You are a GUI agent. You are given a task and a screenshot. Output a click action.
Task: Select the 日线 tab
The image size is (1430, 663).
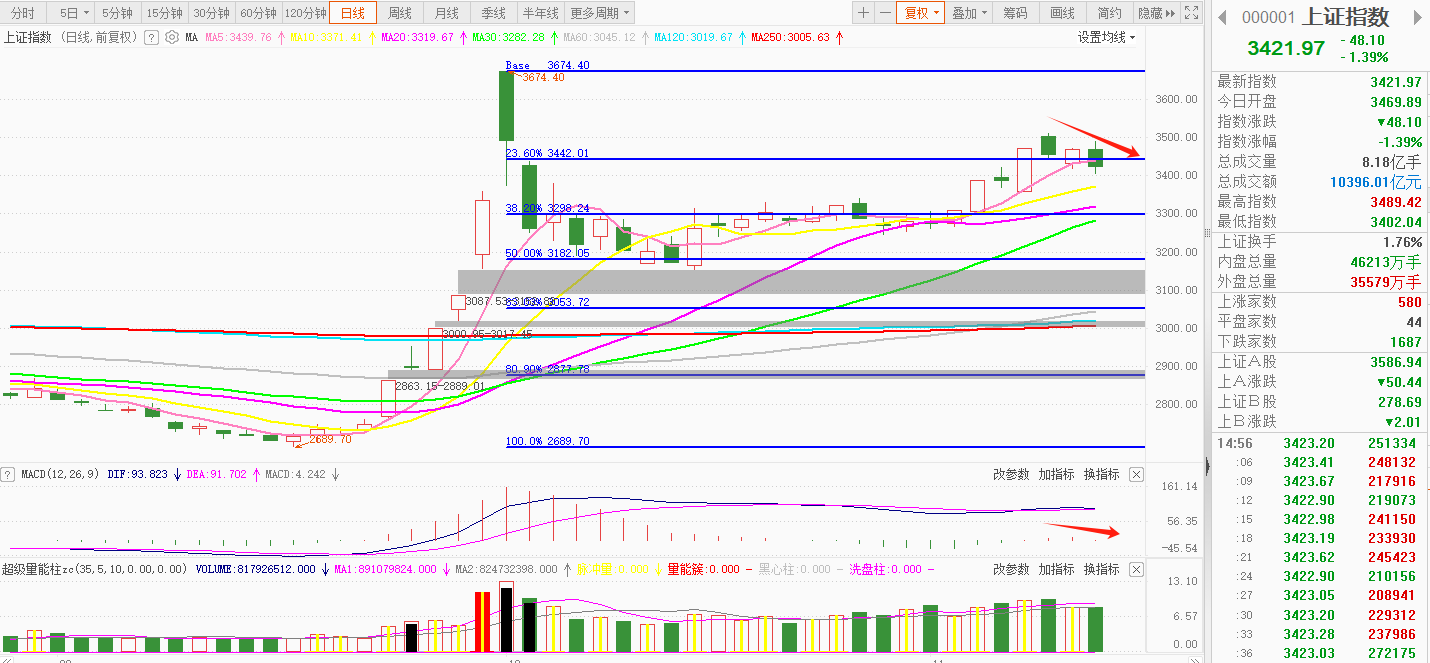(353, 13)
